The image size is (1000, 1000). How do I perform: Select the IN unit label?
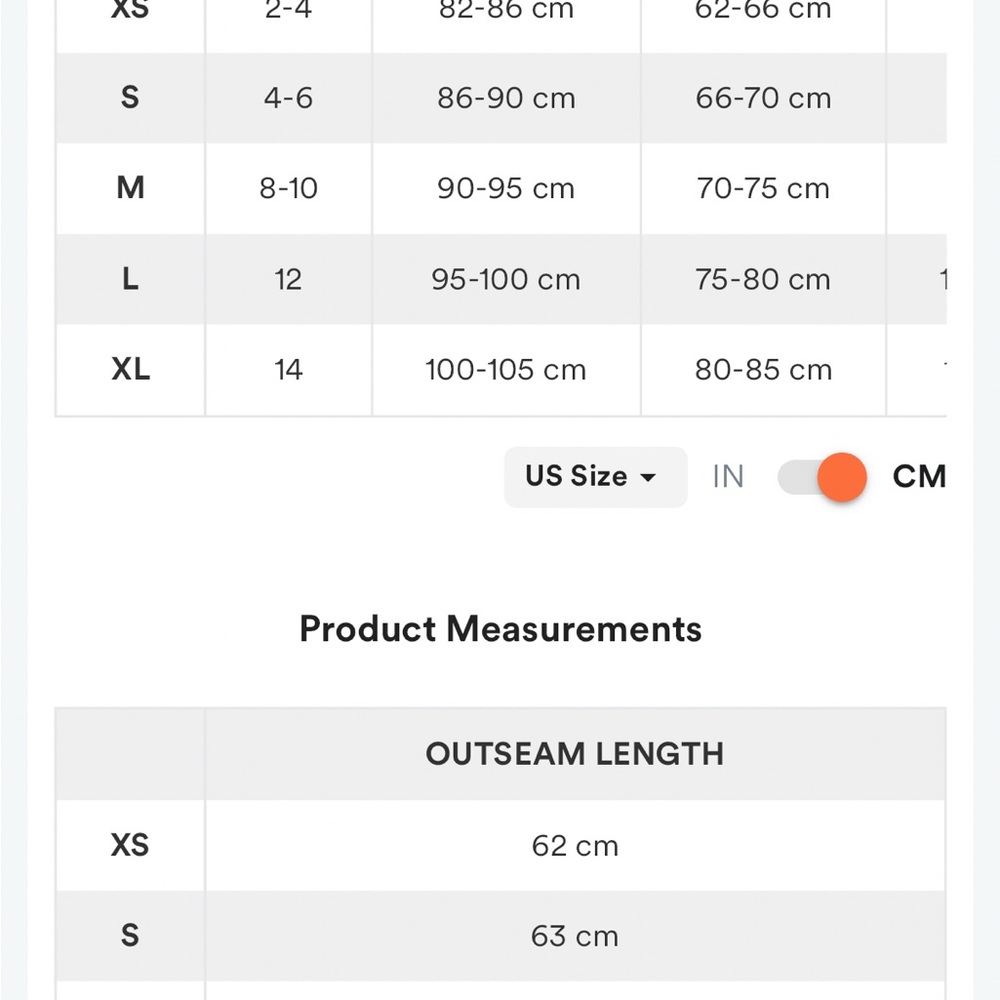point(728,477)
